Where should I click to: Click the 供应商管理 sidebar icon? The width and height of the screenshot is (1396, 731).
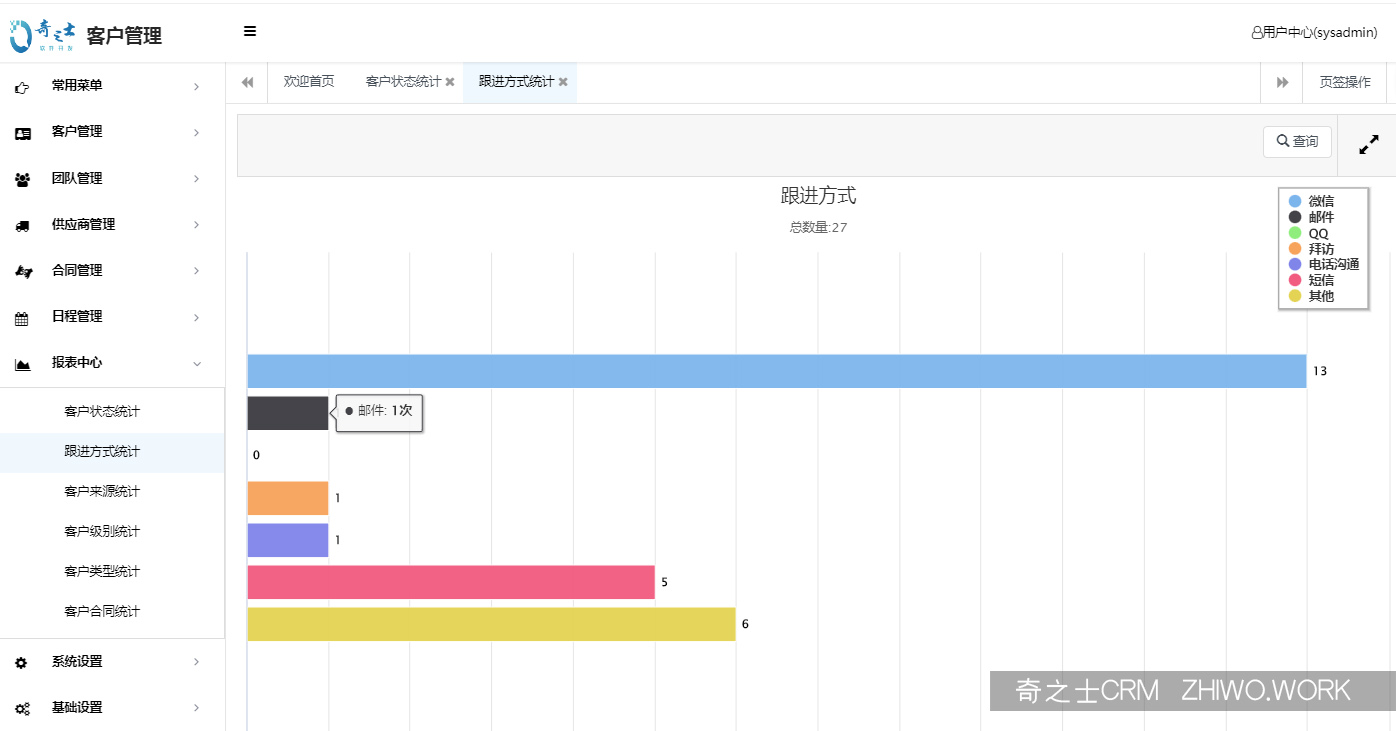click(22, 224)
